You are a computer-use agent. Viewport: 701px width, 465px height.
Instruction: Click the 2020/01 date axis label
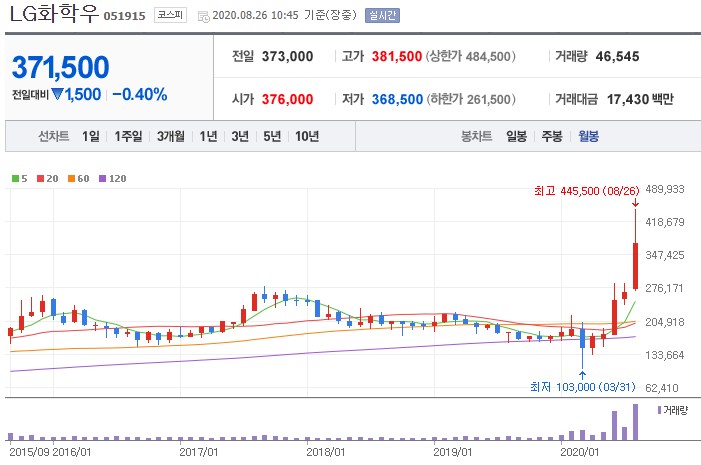point(579,452)
